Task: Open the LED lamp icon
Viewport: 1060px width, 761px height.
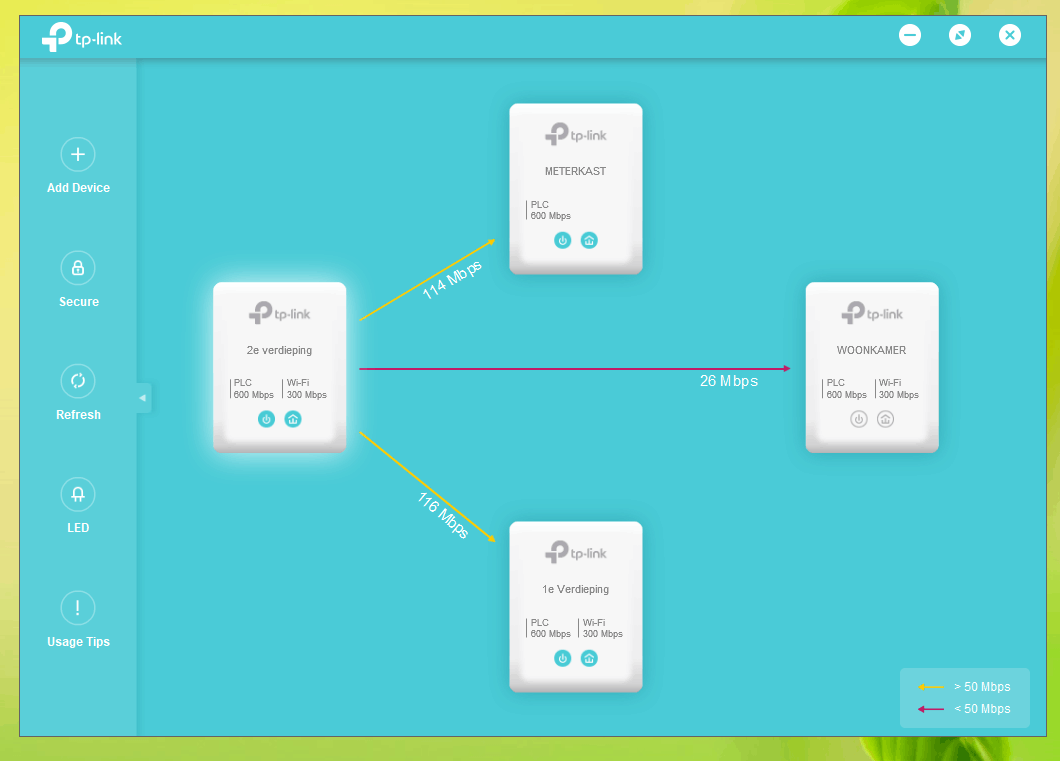Action: click(x=78, y=495)
